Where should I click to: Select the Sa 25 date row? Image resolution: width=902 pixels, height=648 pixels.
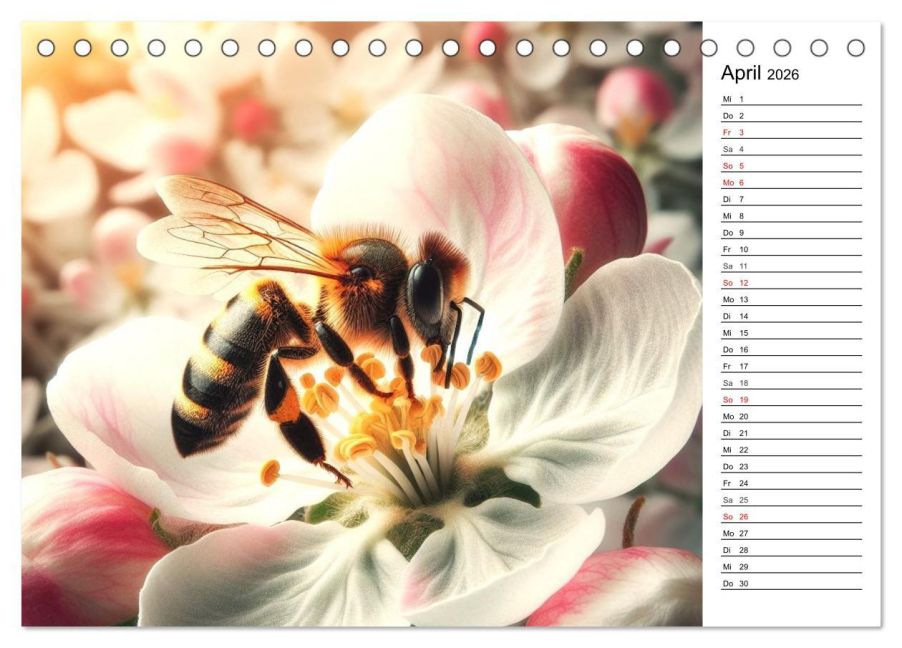click(x=791, y=500)
